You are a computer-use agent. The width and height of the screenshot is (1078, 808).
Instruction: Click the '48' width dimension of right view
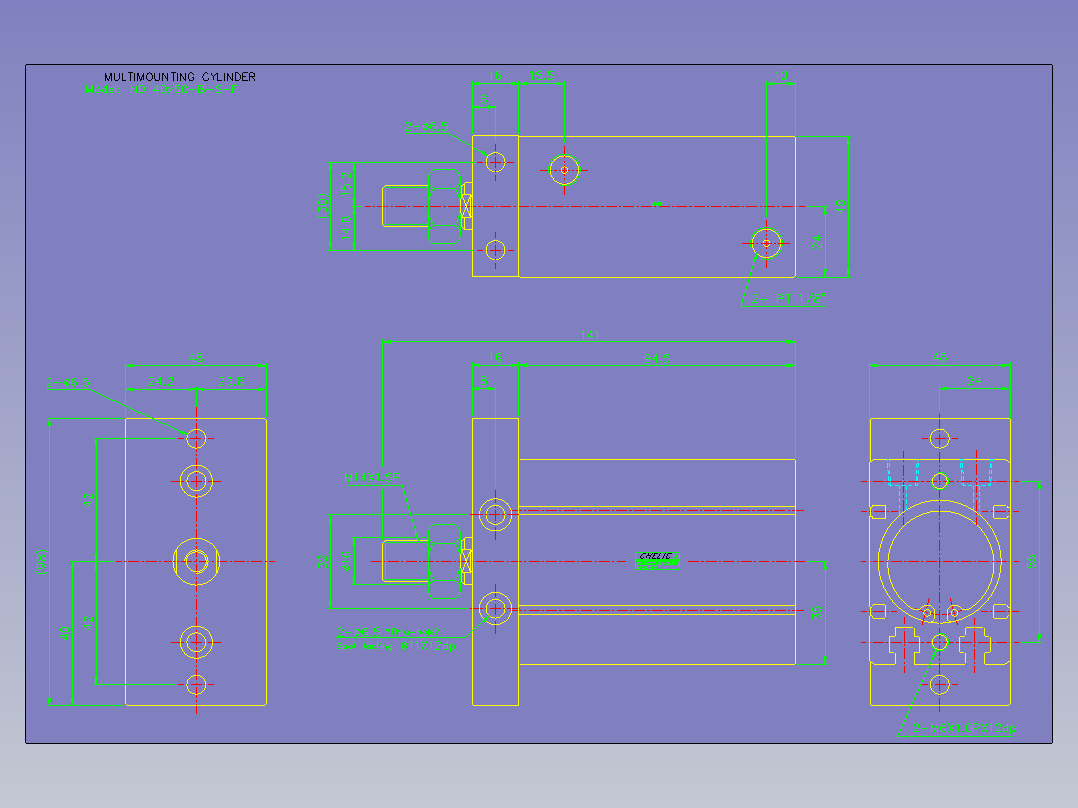point(940,358)
